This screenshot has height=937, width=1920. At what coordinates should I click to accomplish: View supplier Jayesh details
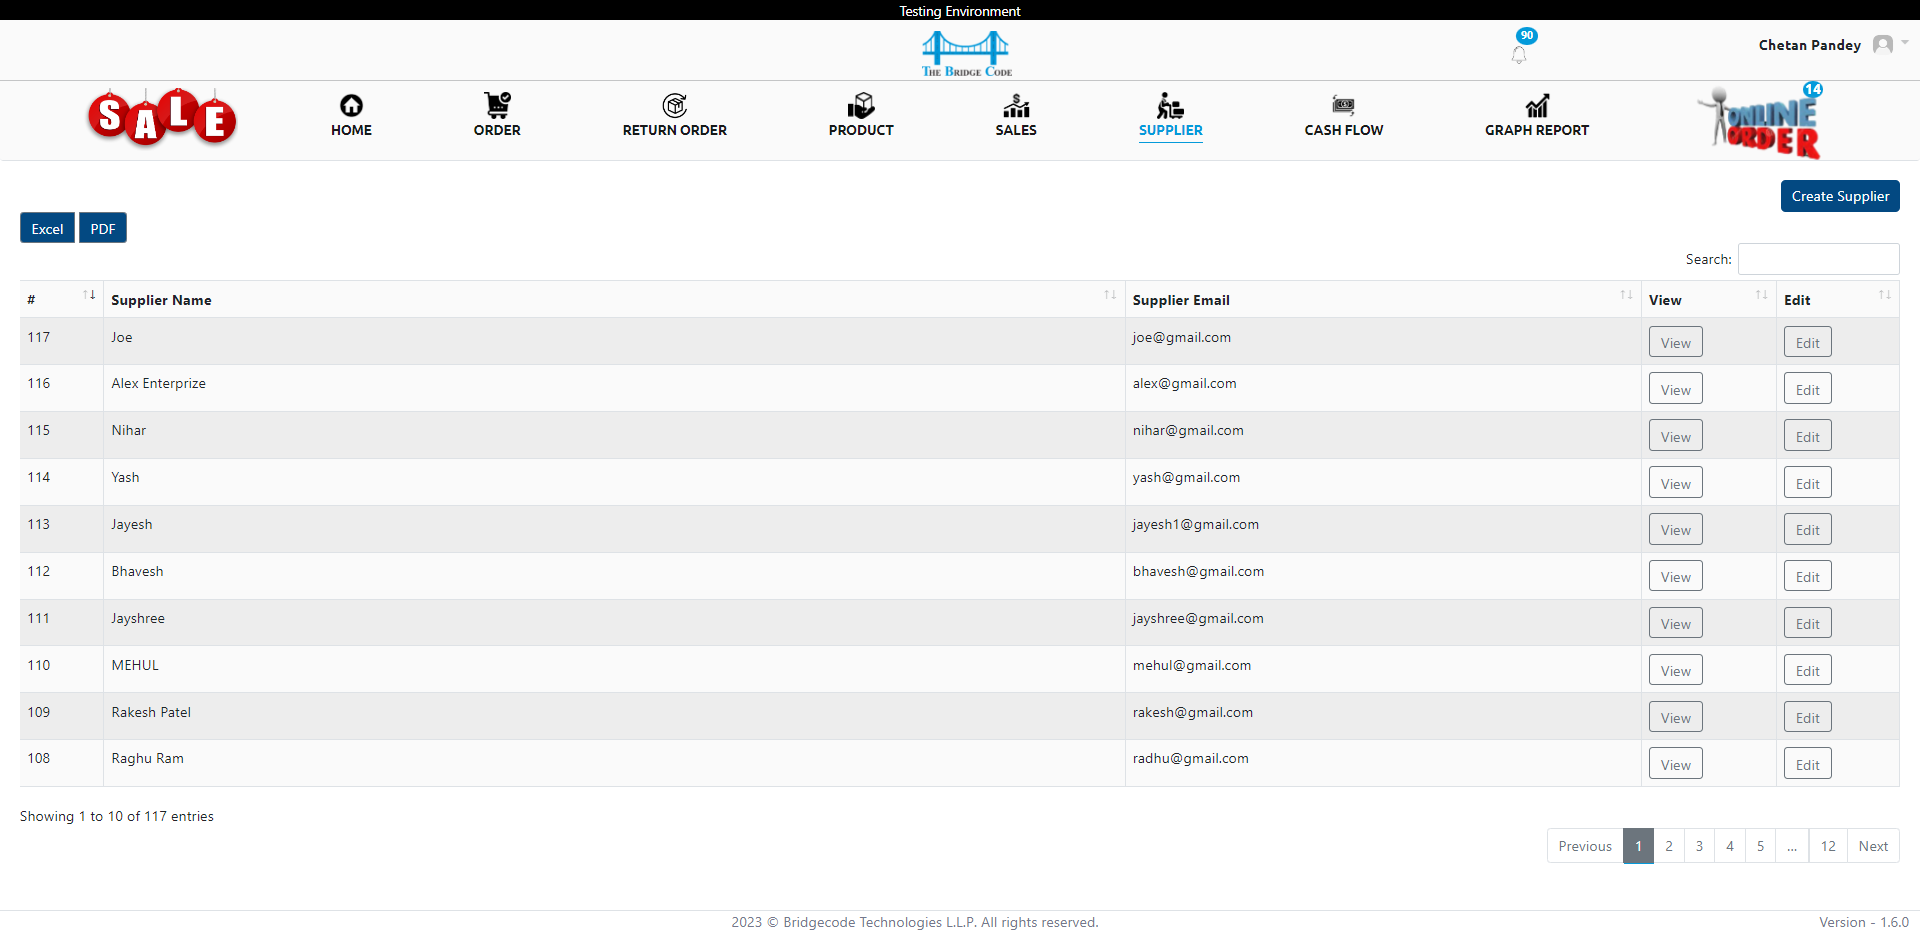pyautogui.click(x=1676, y=530)
